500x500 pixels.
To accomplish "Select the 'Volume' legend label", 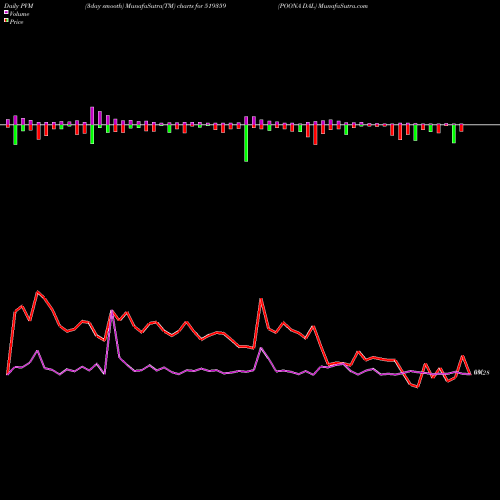I will [x=19, y=14].
